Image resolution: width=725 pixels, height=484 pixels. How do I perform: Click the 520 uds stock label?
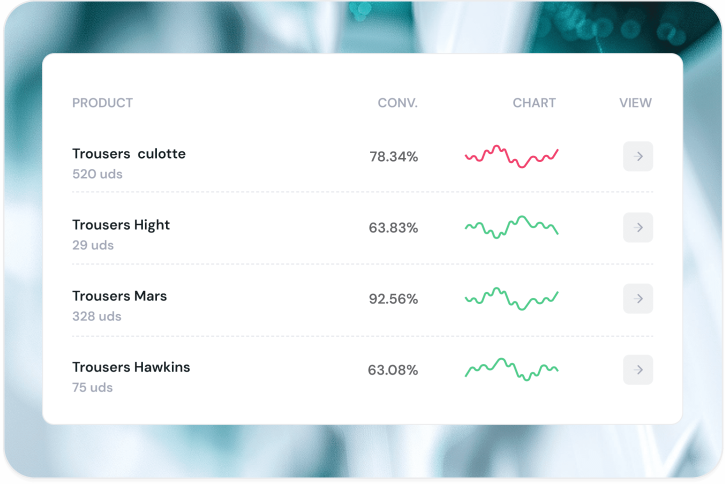coord(97,174)
